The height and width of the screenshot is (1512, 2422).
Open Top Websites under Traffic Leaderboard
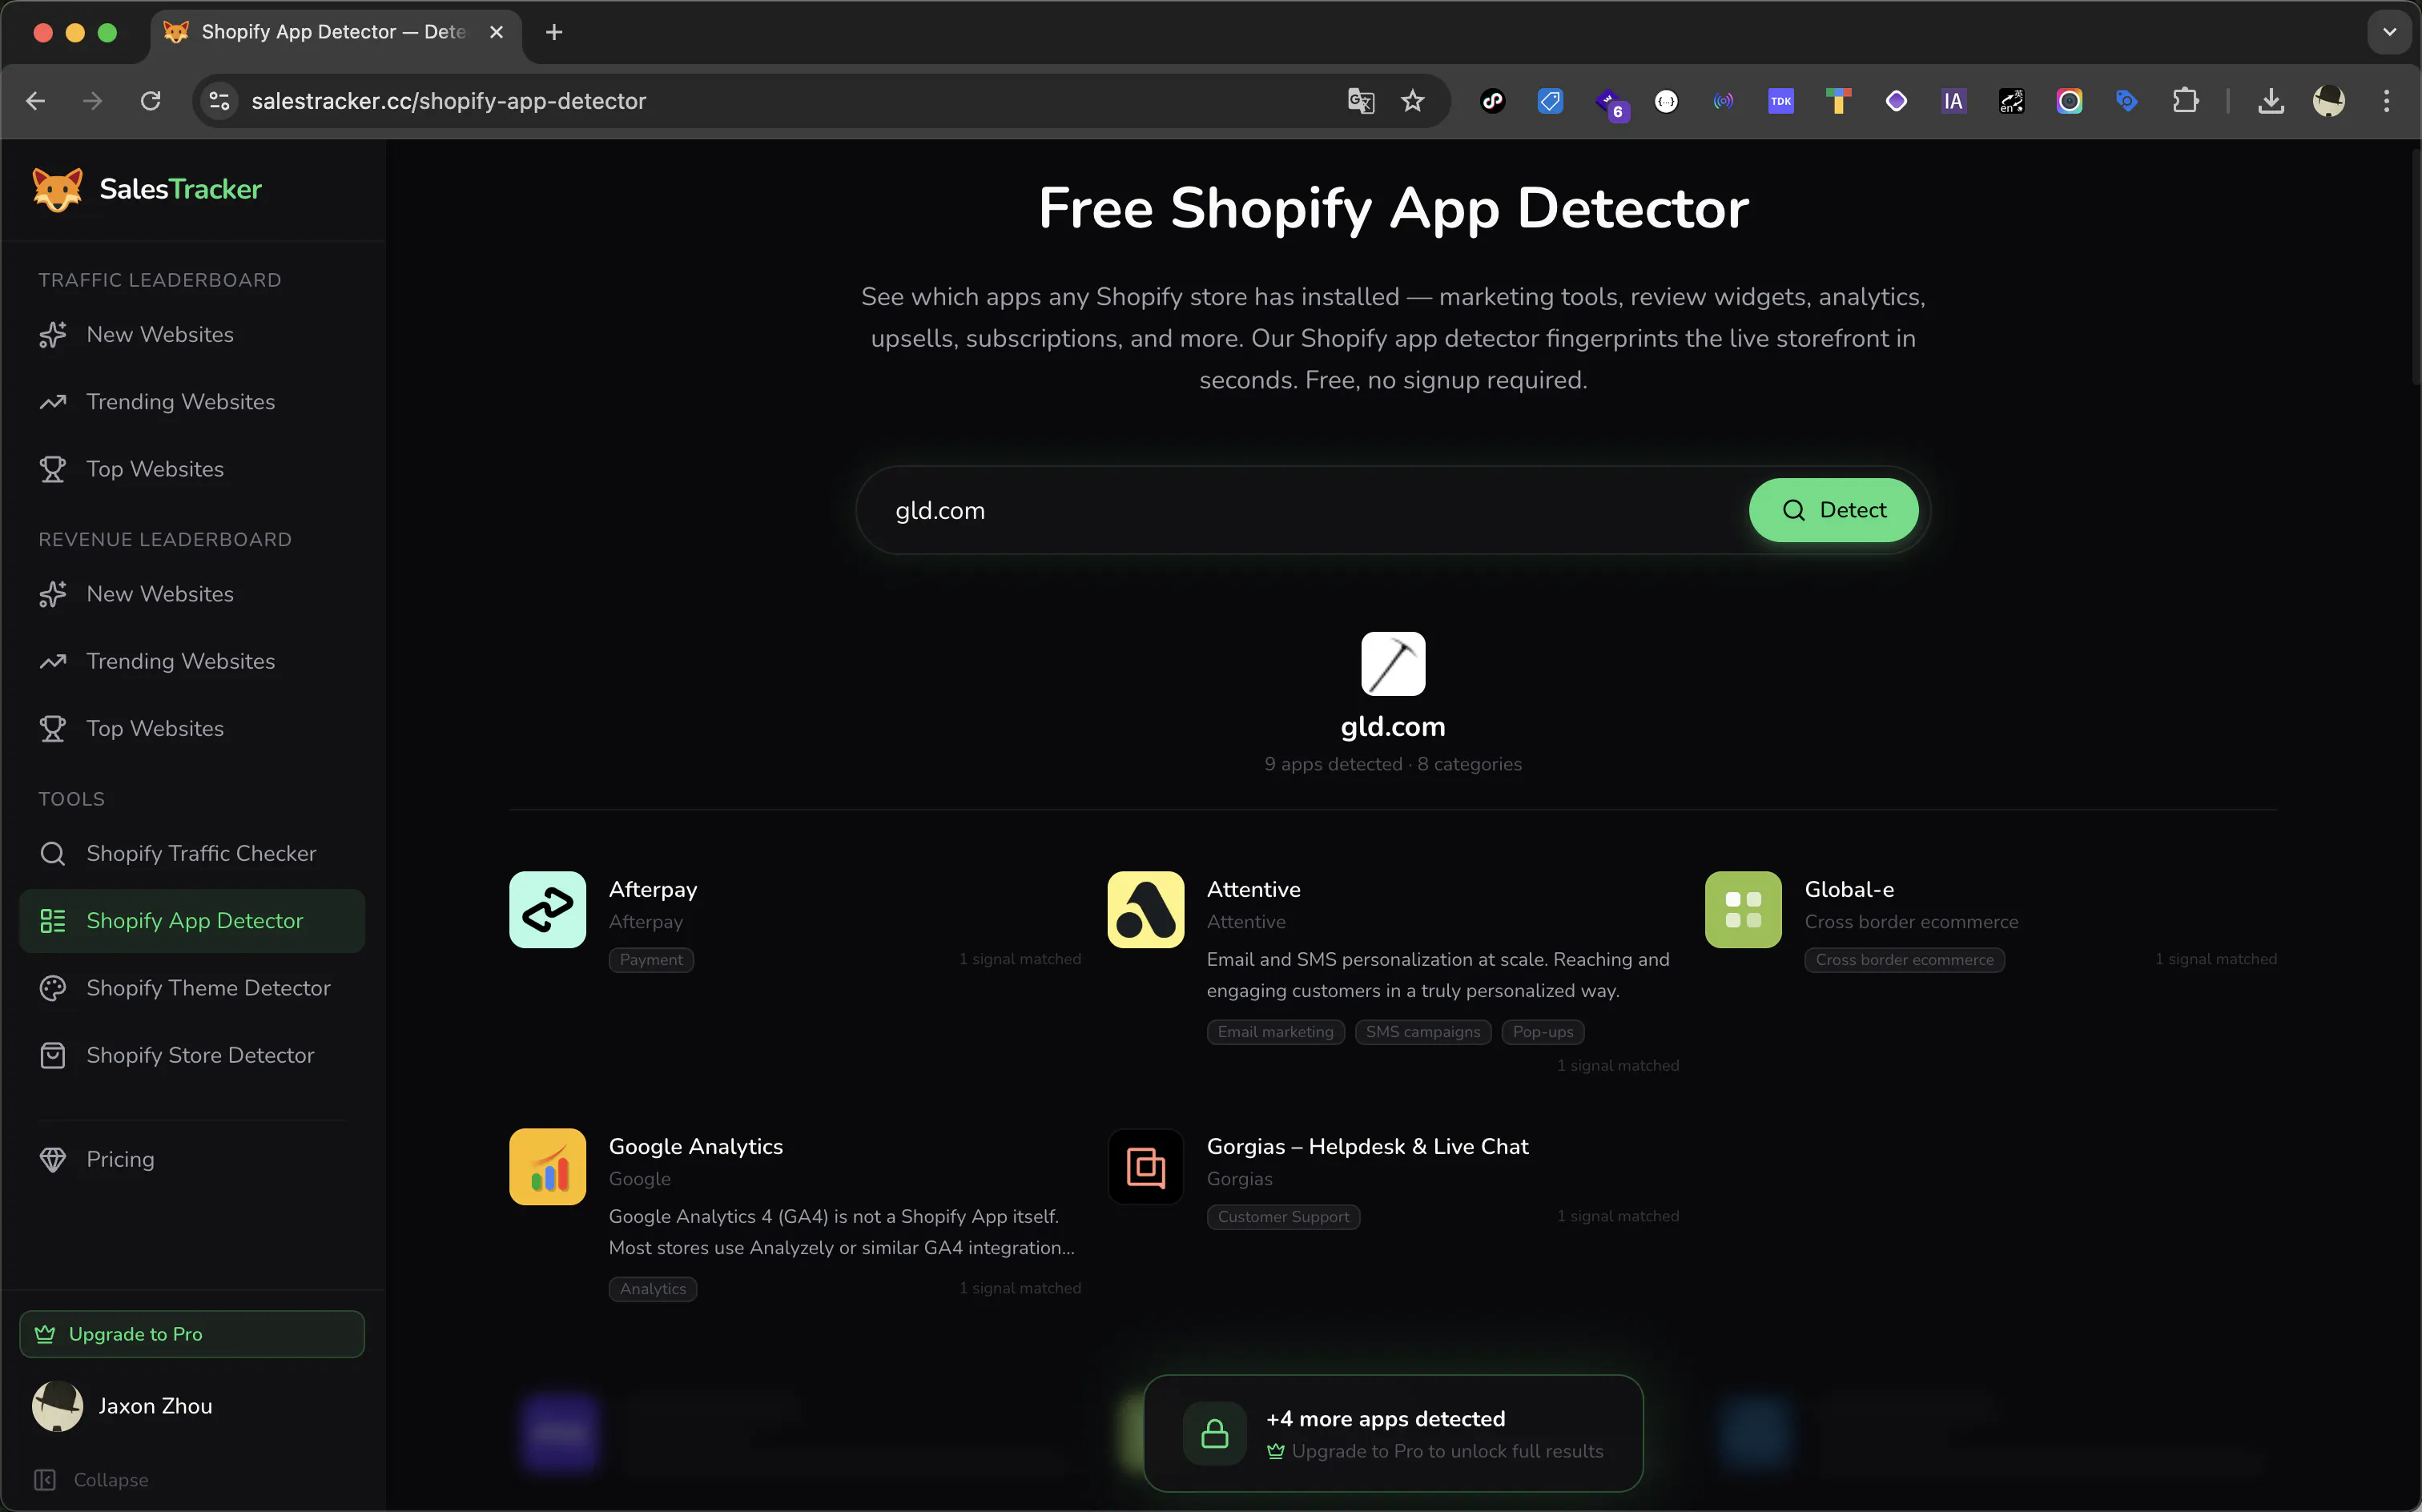coord(192,469)
